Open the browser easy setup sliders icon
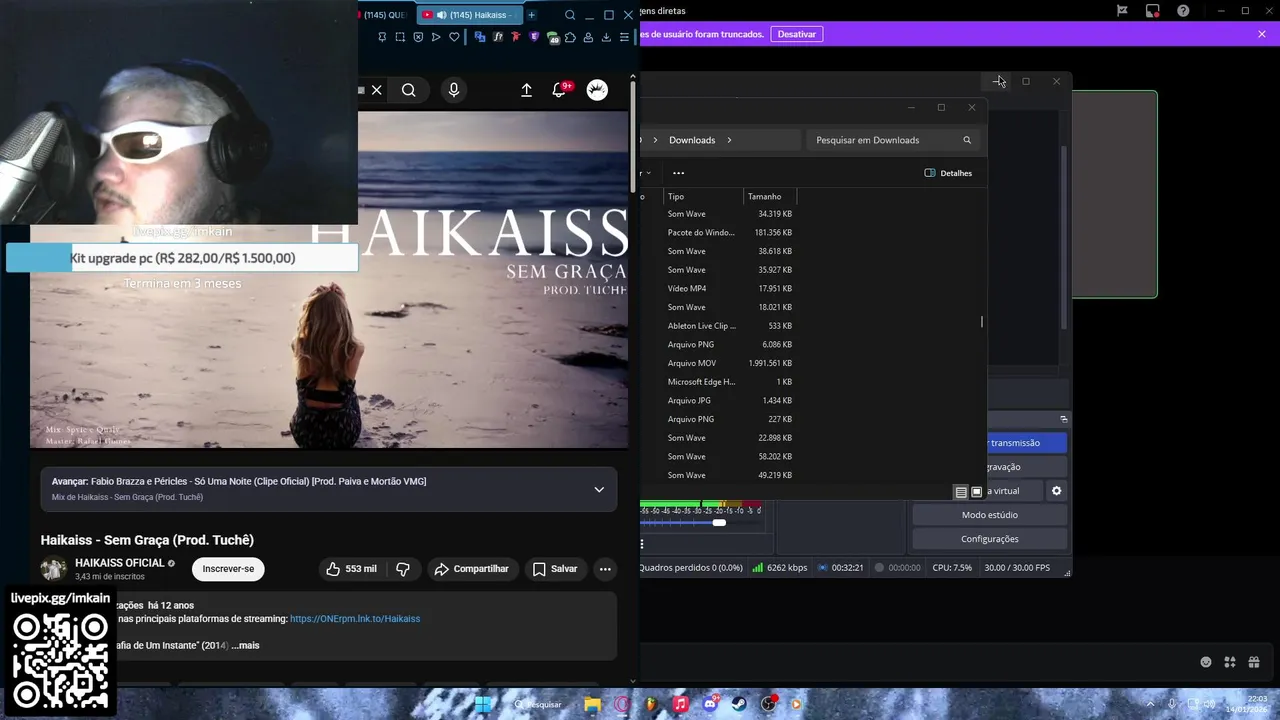This screenshot has width=1280, height=720. pos(624,37)
